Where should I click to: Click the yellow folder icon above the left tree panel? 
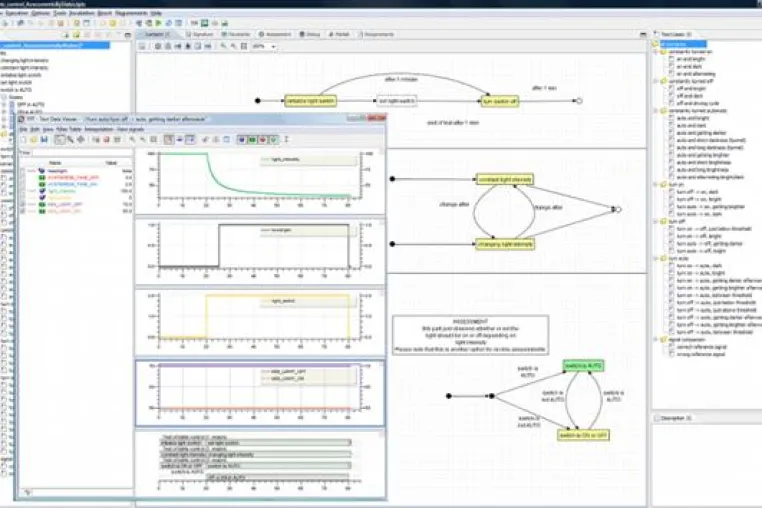point(76,35)
